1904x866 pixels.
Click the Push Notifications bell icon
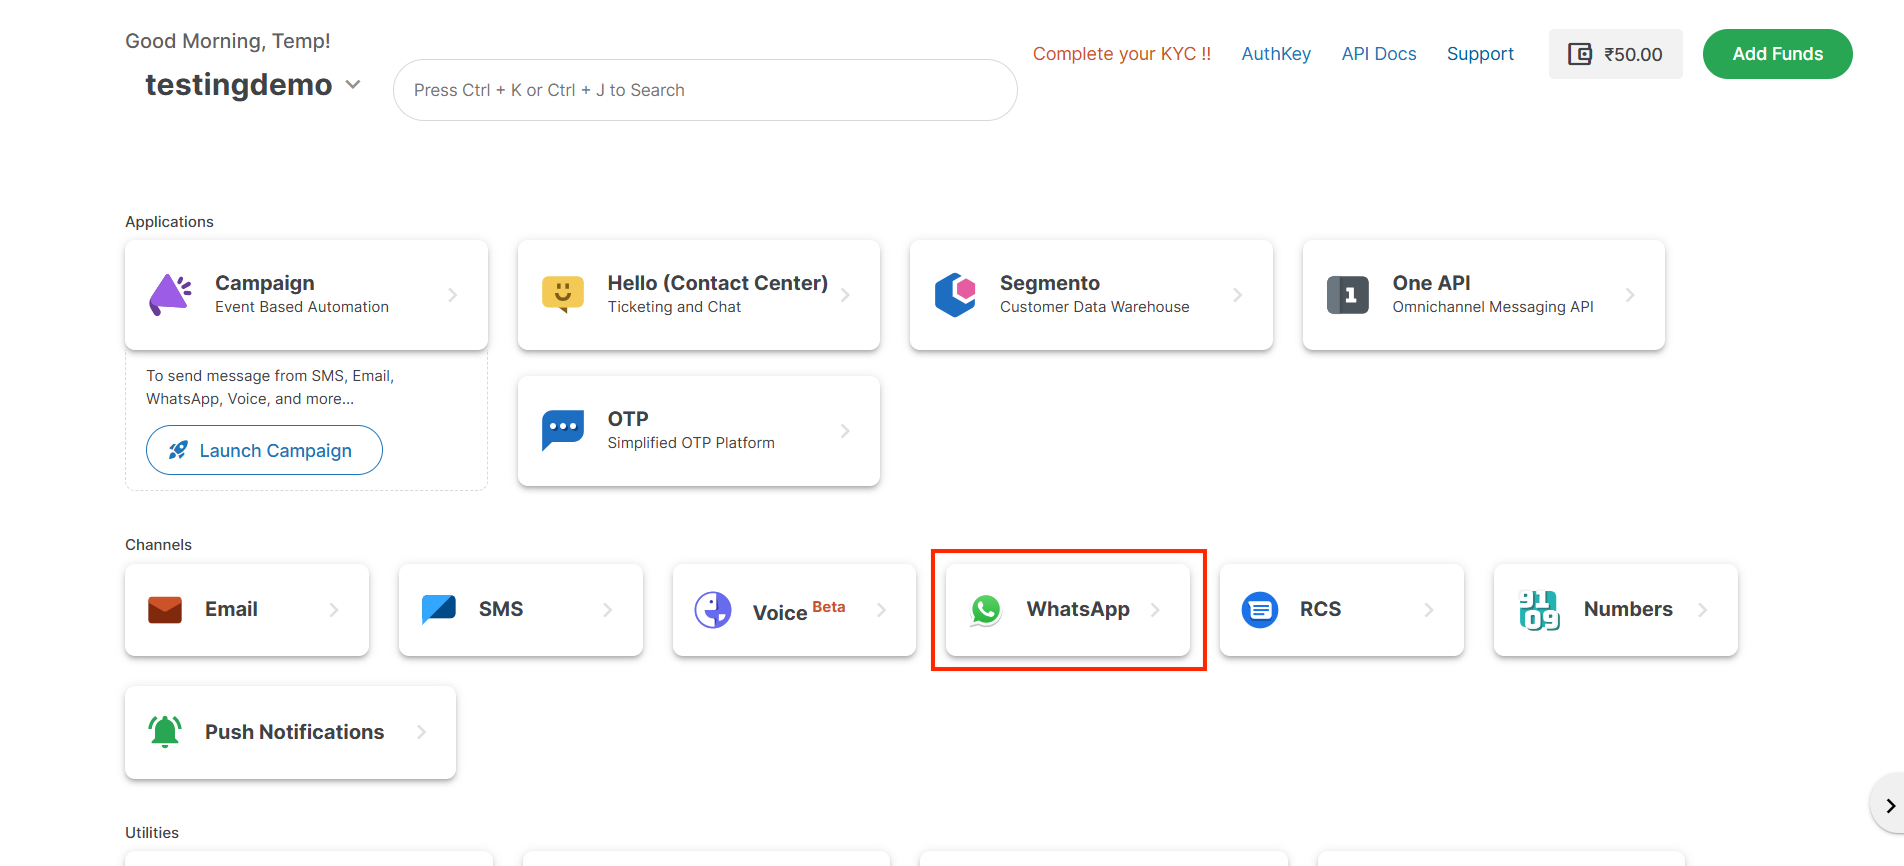[165, 732]
